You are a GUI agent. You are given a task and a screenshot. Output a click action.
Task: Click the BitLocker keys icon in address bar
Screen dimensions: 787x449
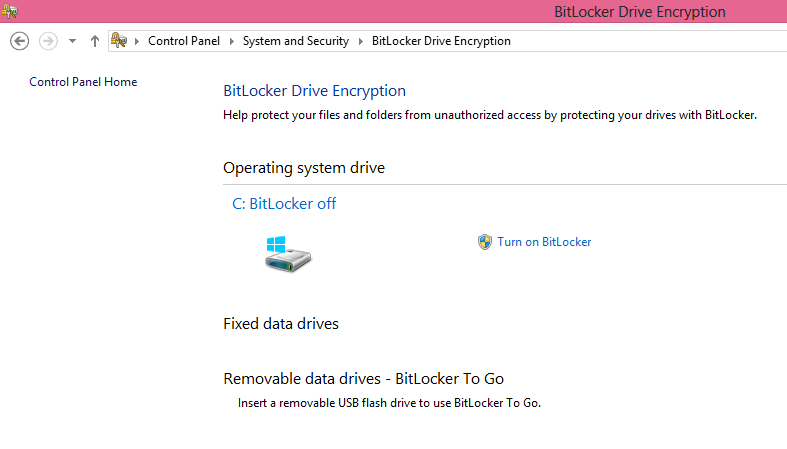(119, 40)
